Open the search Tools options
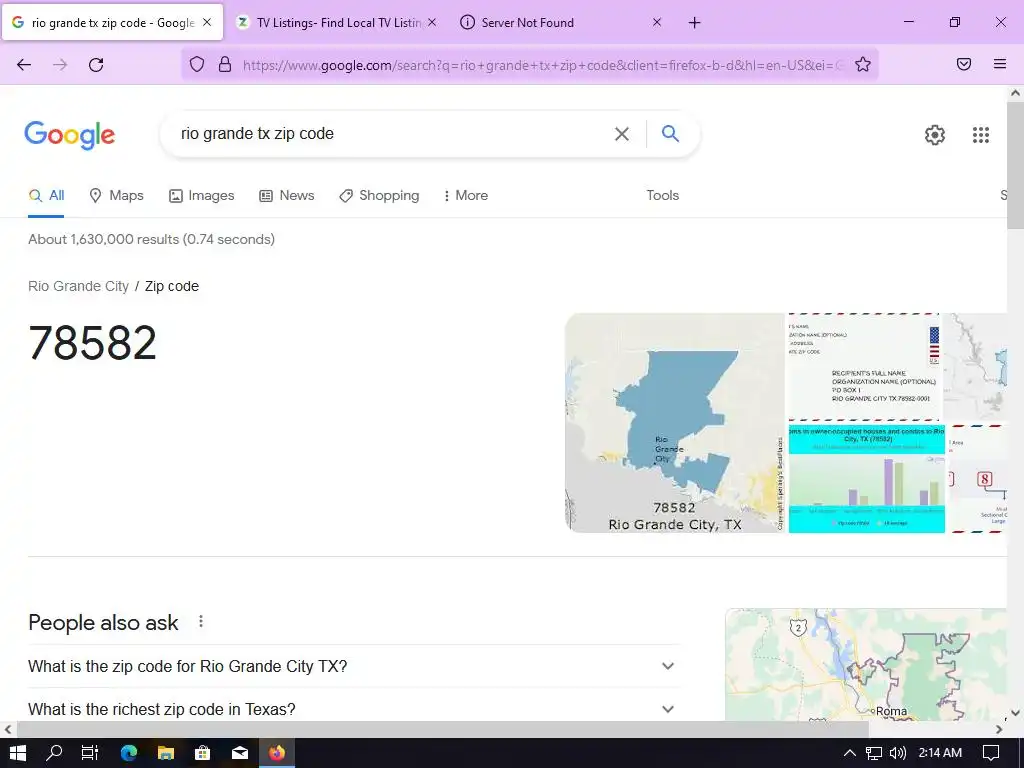 (x=662, y=195)
